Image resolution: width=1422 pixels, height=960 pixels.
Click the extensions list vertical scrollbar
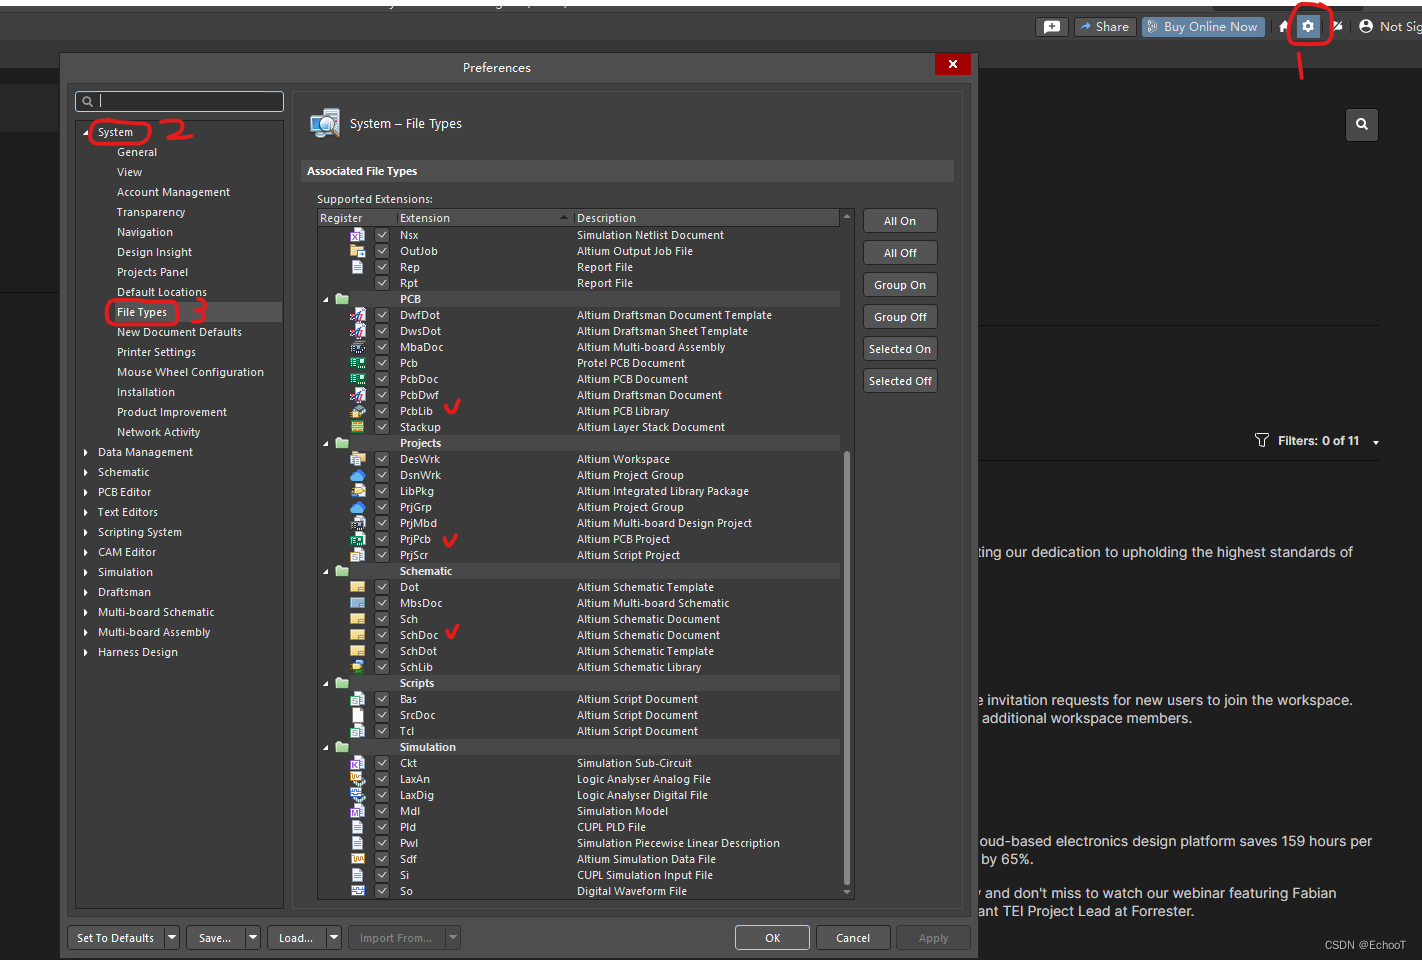[847, 668]
